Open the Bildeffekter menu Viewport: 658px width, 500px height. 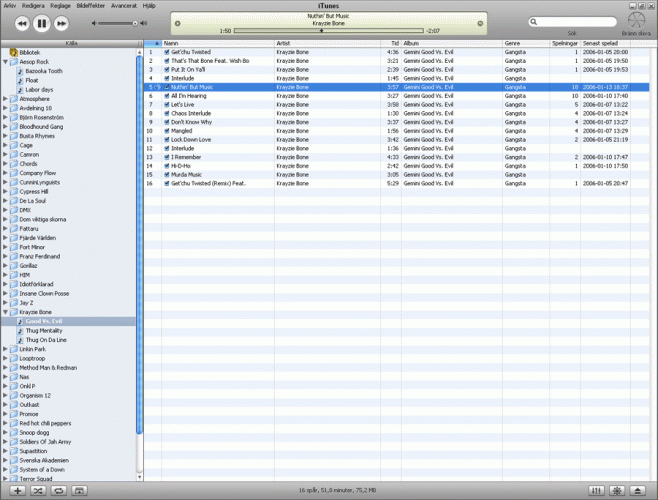pyautogui.click(x=91, y=5)
